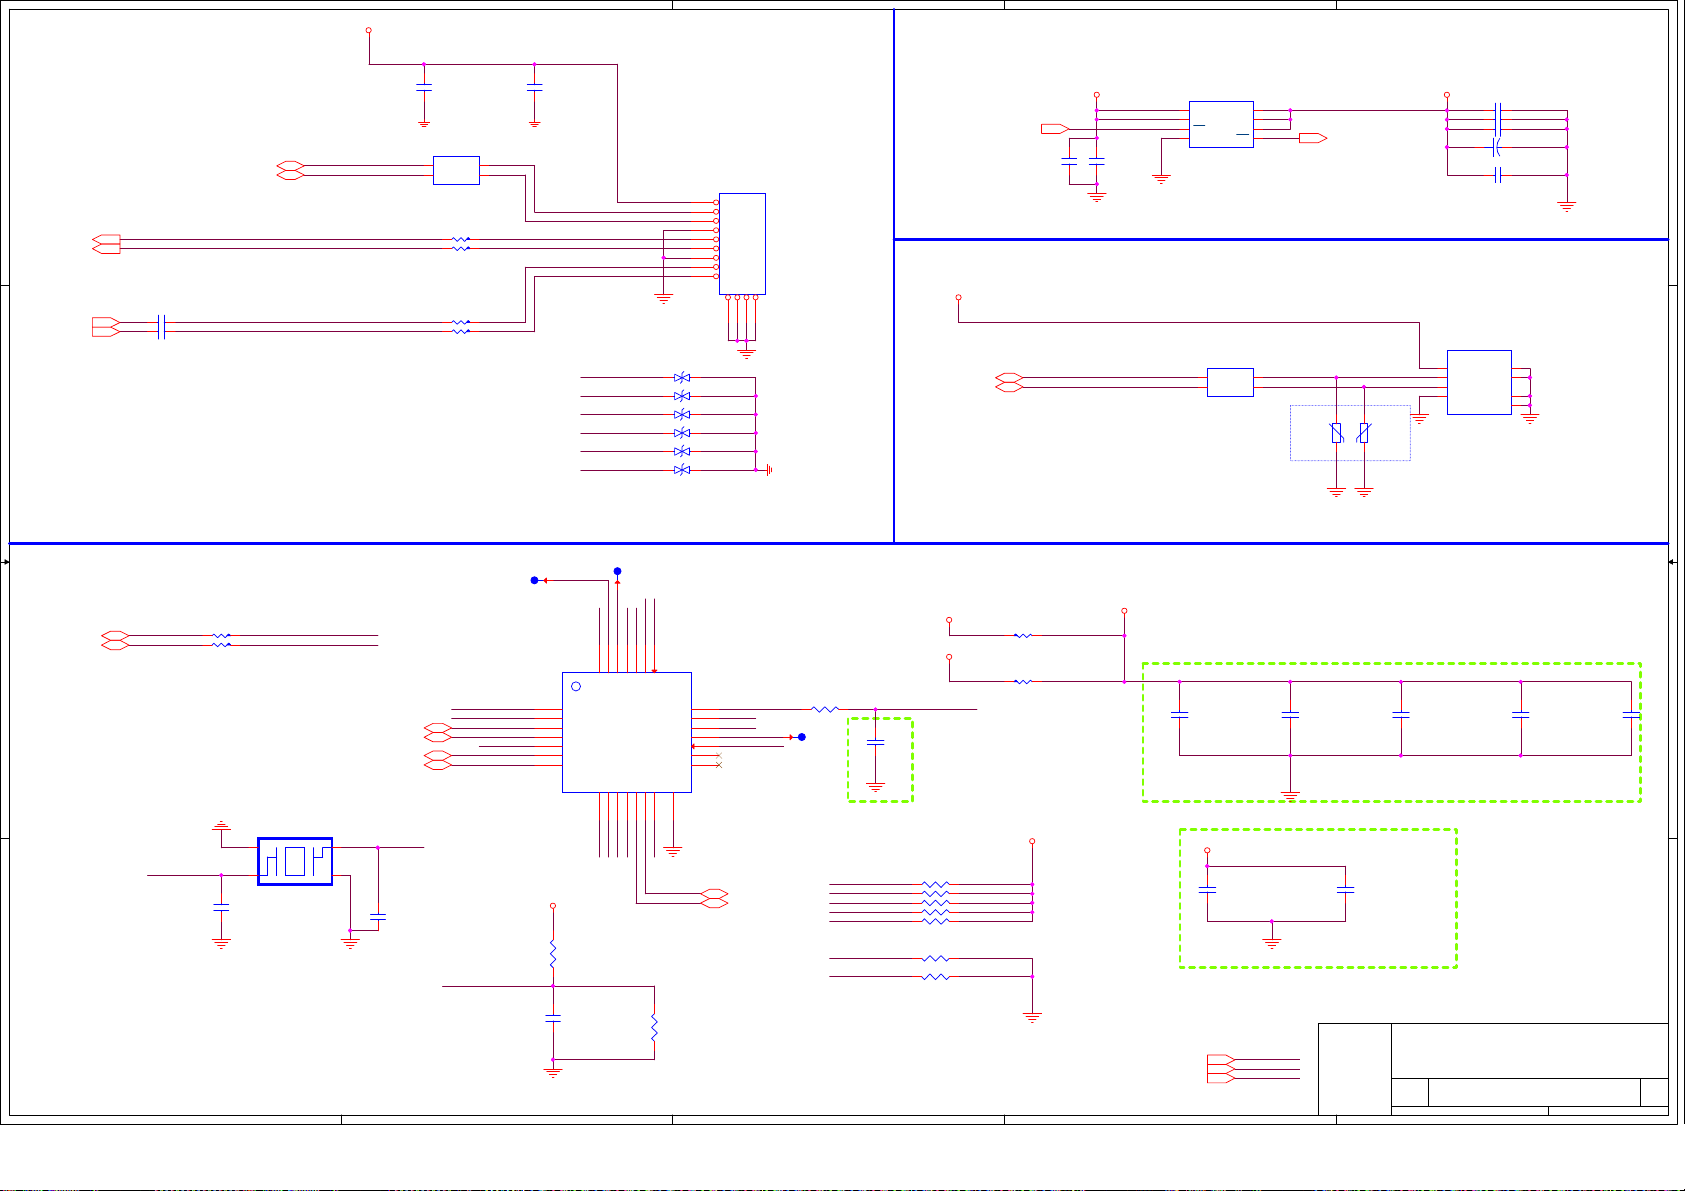Image resolution: width=1685 pixels, height=1191 pixels.
Task: Select the square connector block with four right-side pins
Action: pyautogui.click(x=1479, y=382)
